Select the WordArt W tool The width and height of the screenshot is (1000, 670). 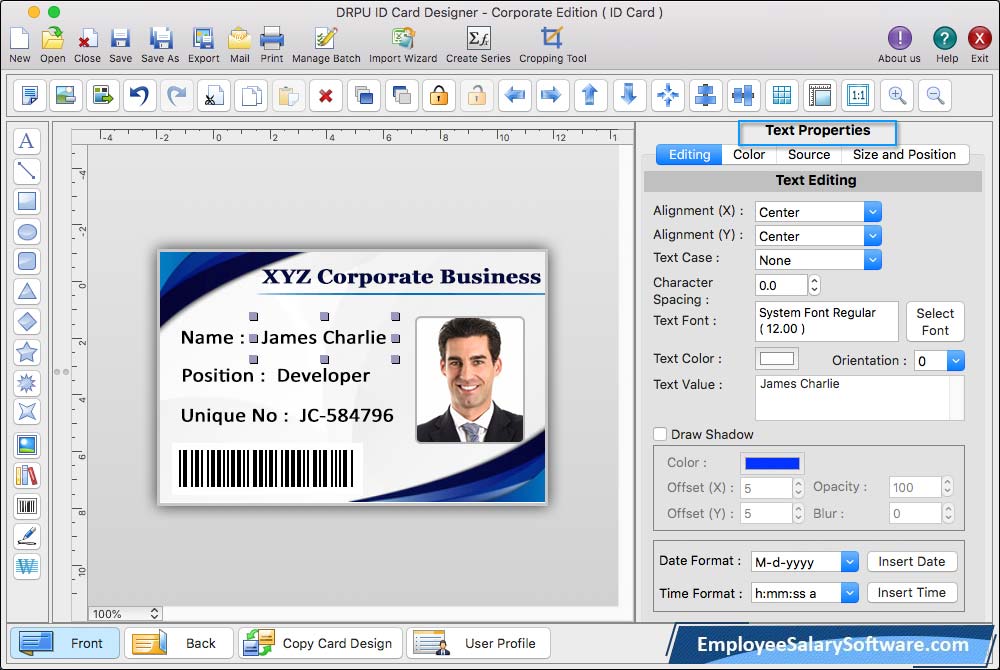26,566
